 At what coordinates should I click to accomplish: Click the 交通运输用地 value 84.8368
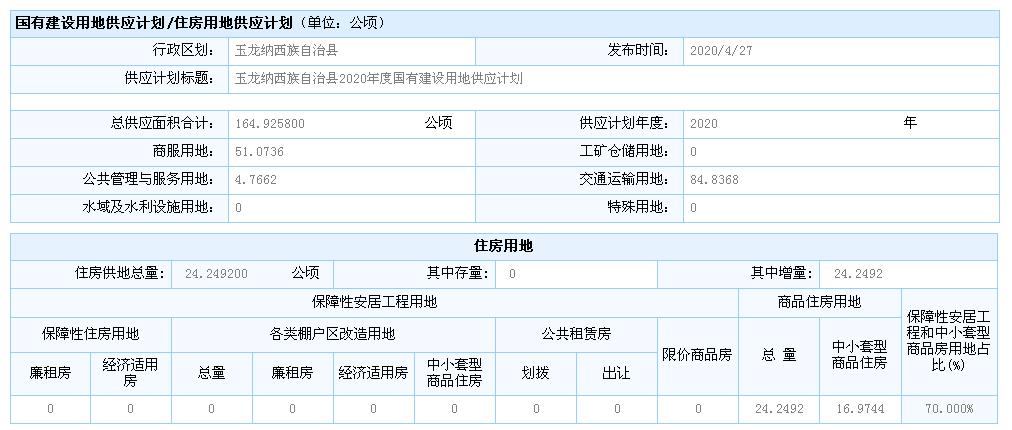(714, 180)
